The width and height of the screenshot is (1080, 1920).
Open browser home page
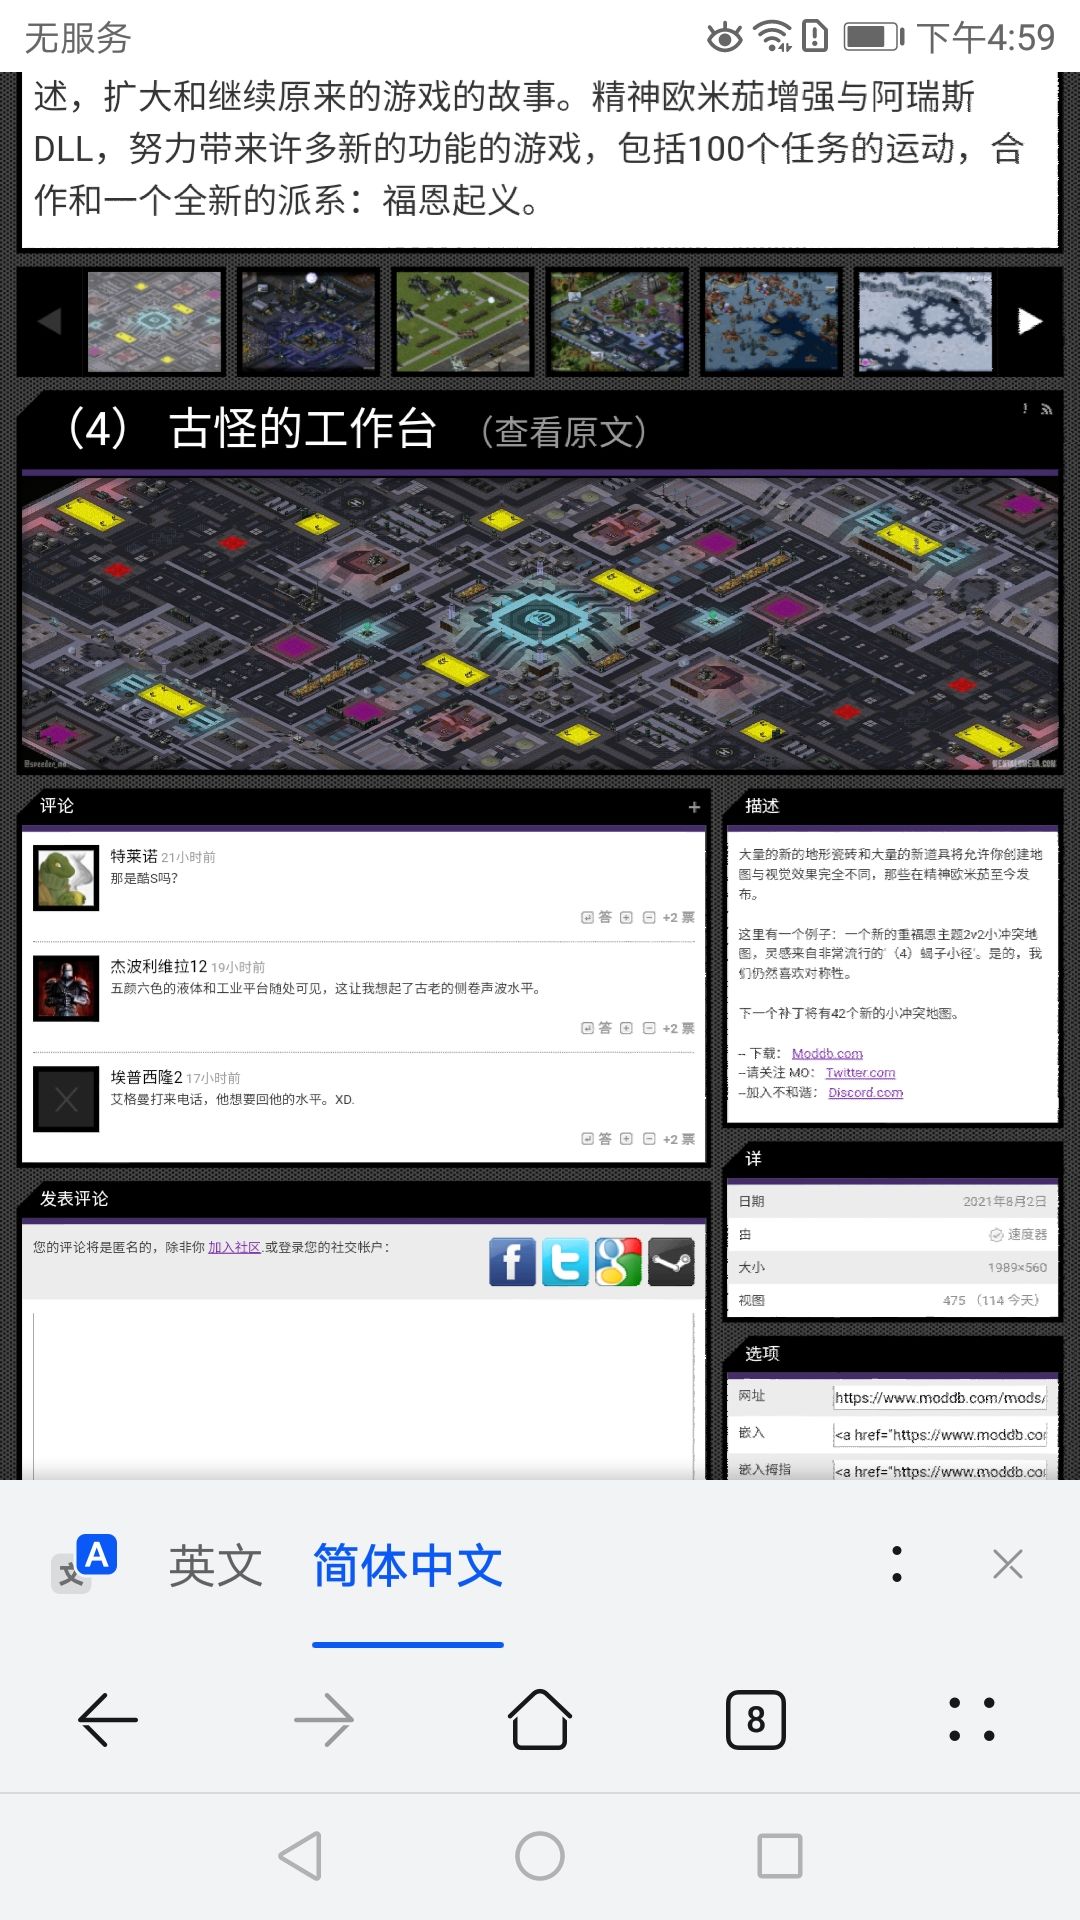[540, 1720]
